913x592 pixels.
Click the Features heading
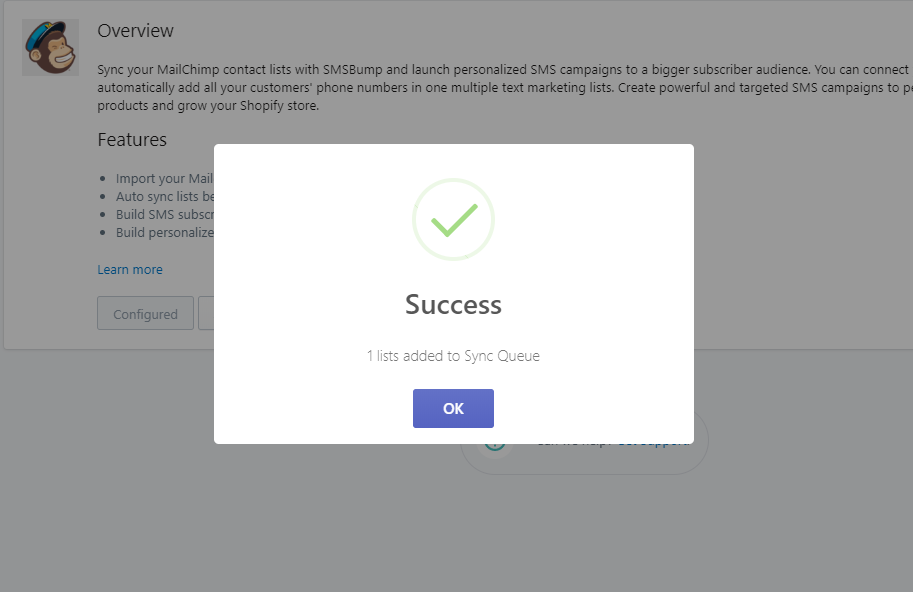click(132, 140)
